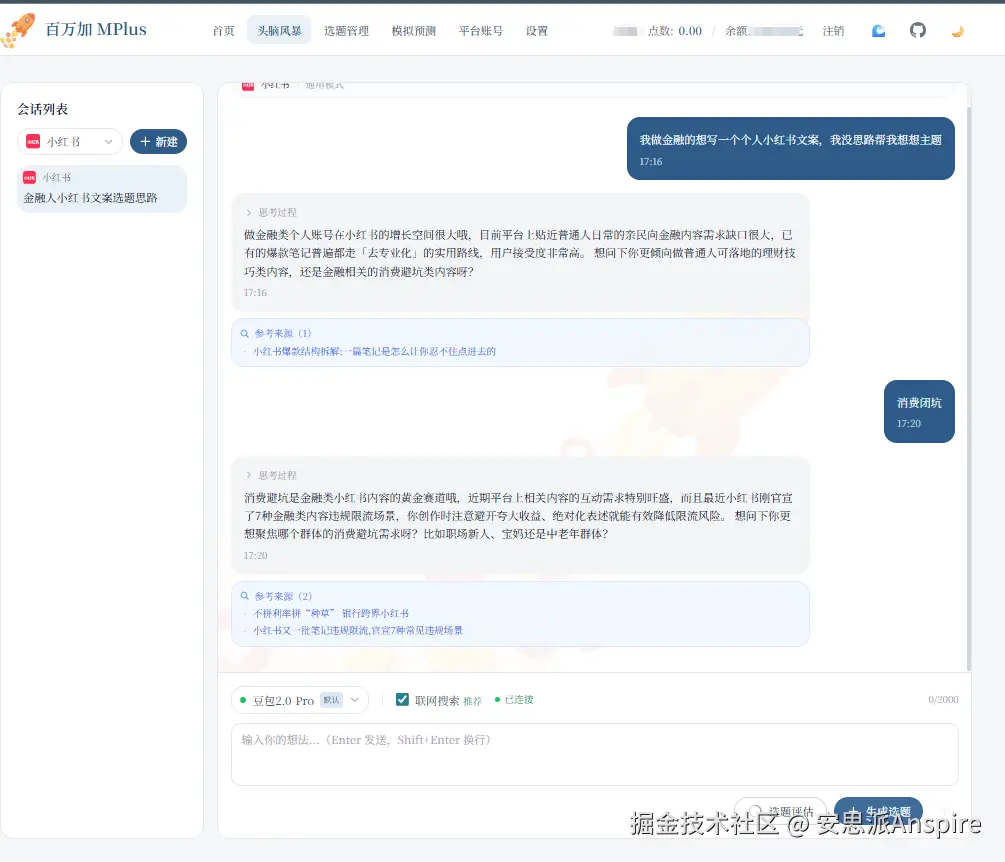
Task: Open the 小红书爆款结构拆解 reference link
Action: [374, 351]
